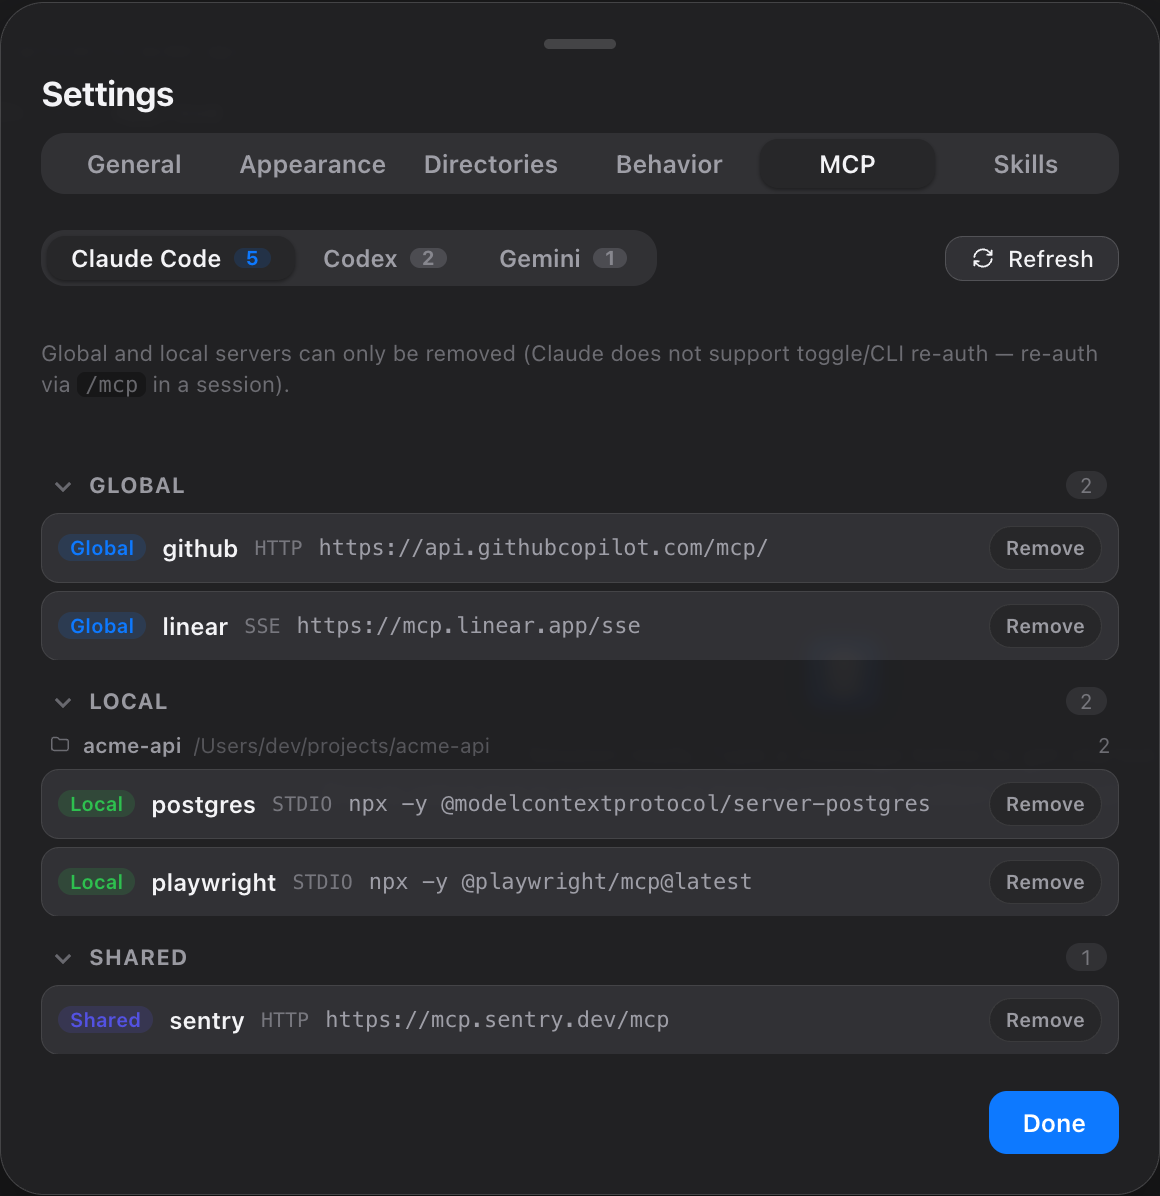The height and width of the screenshot is (1196, 1160).
Task: Collapse the SHARED section chevron
Action: [63, 958]
